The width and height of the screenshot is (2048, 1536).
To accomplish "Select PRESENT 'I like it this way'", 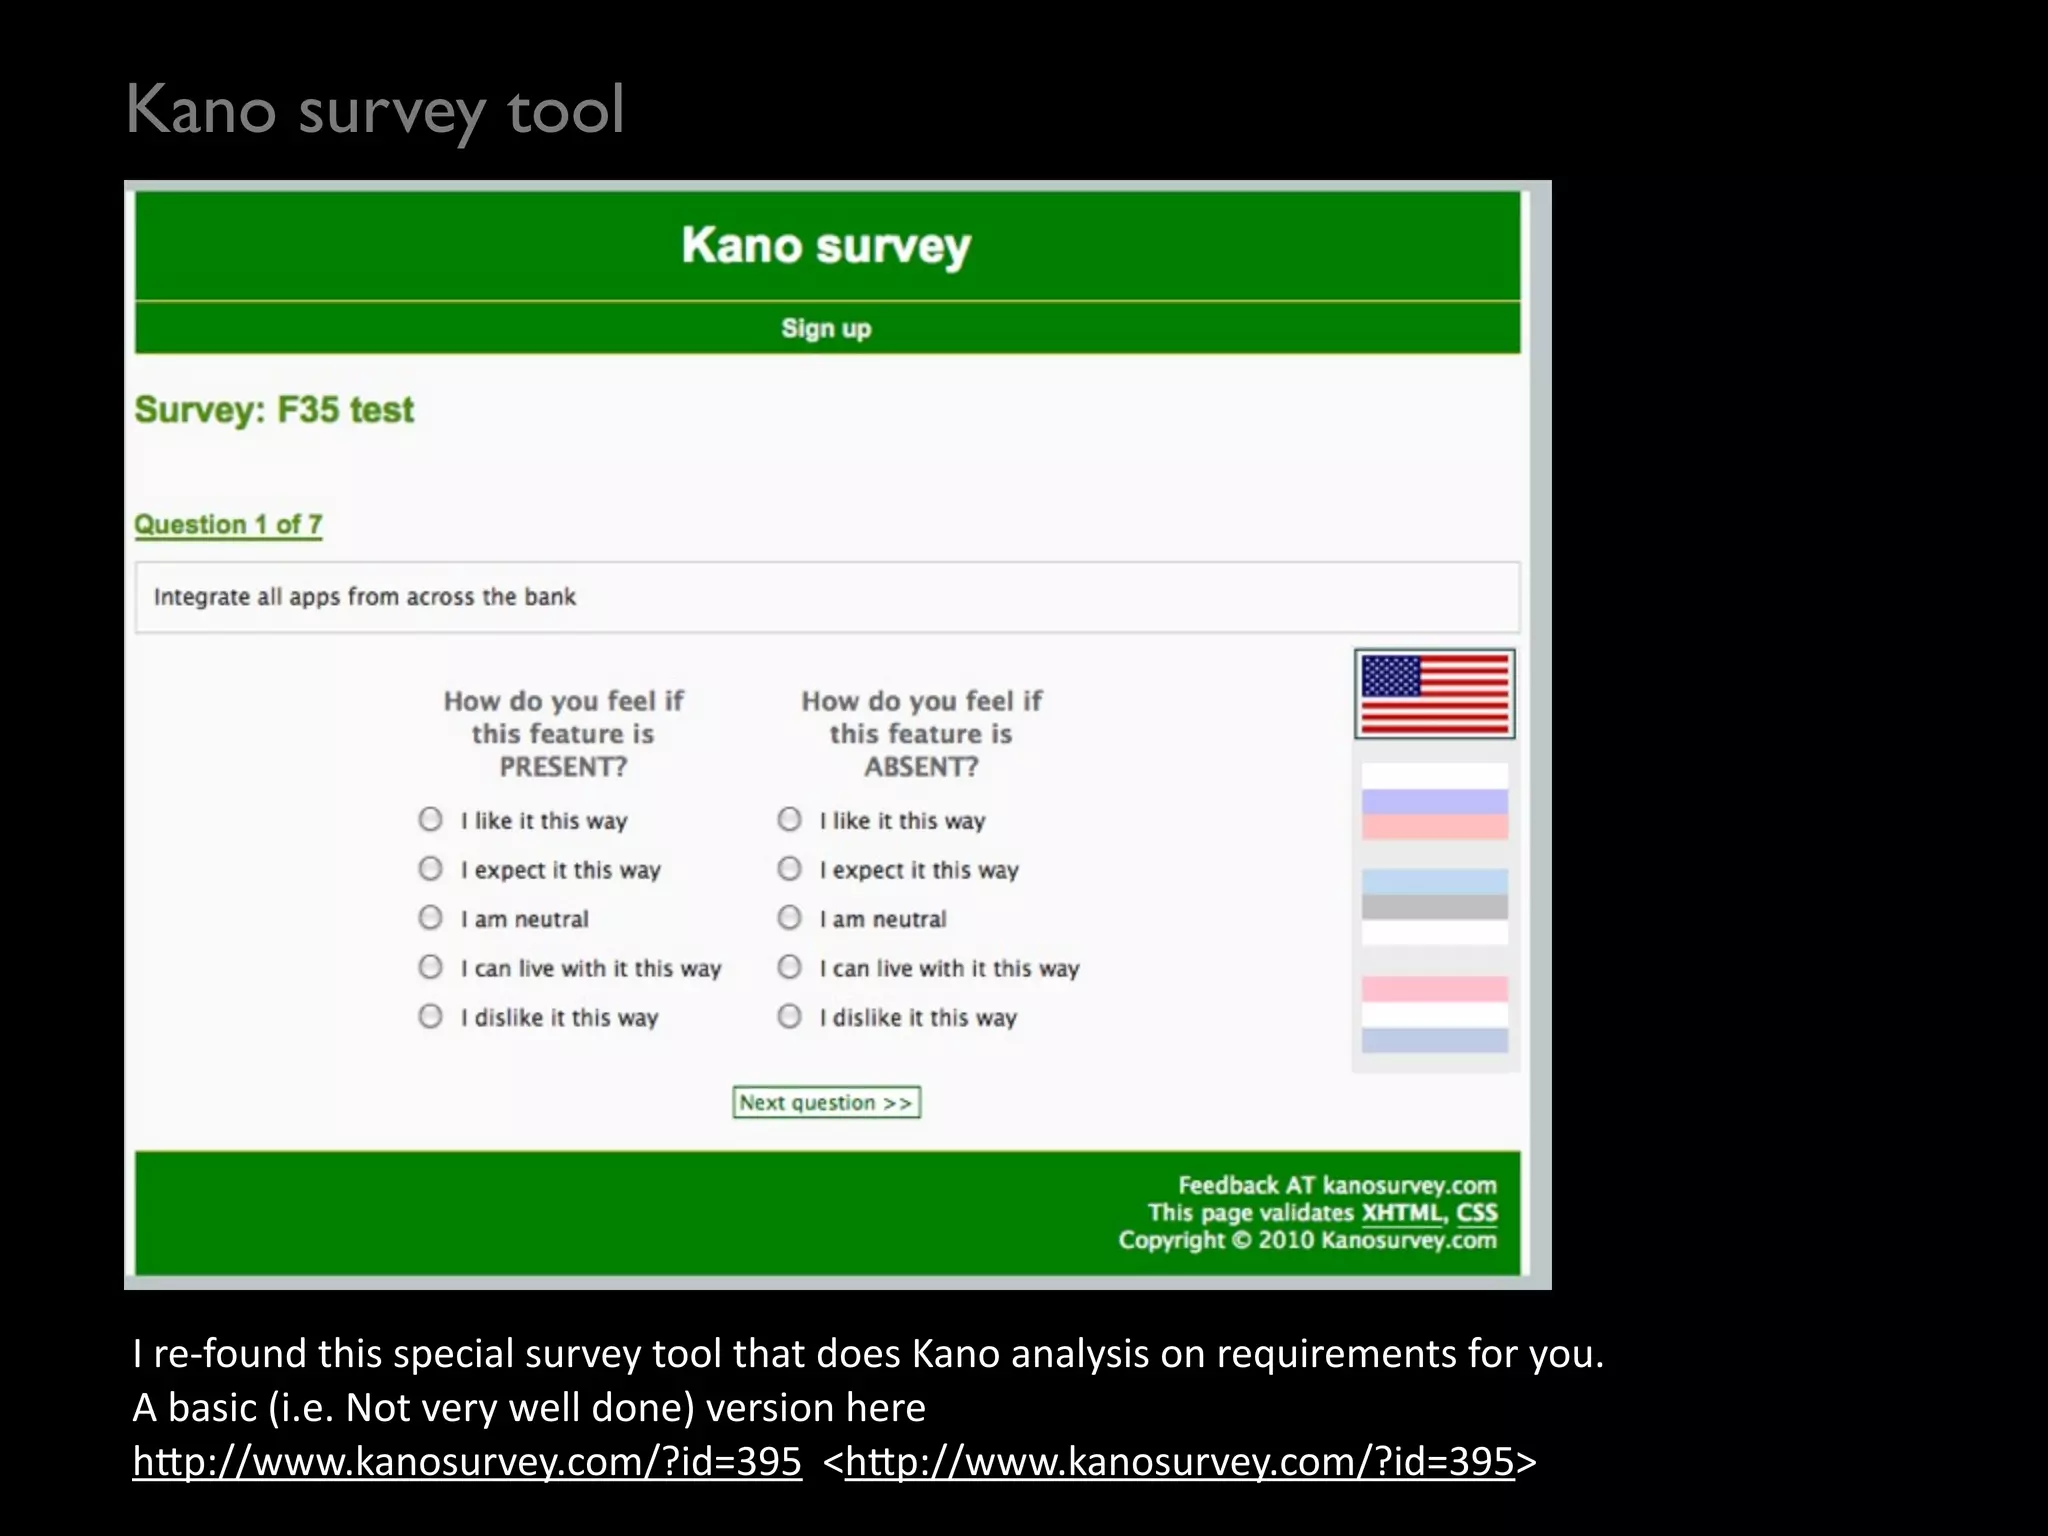I will coord(430,820).
